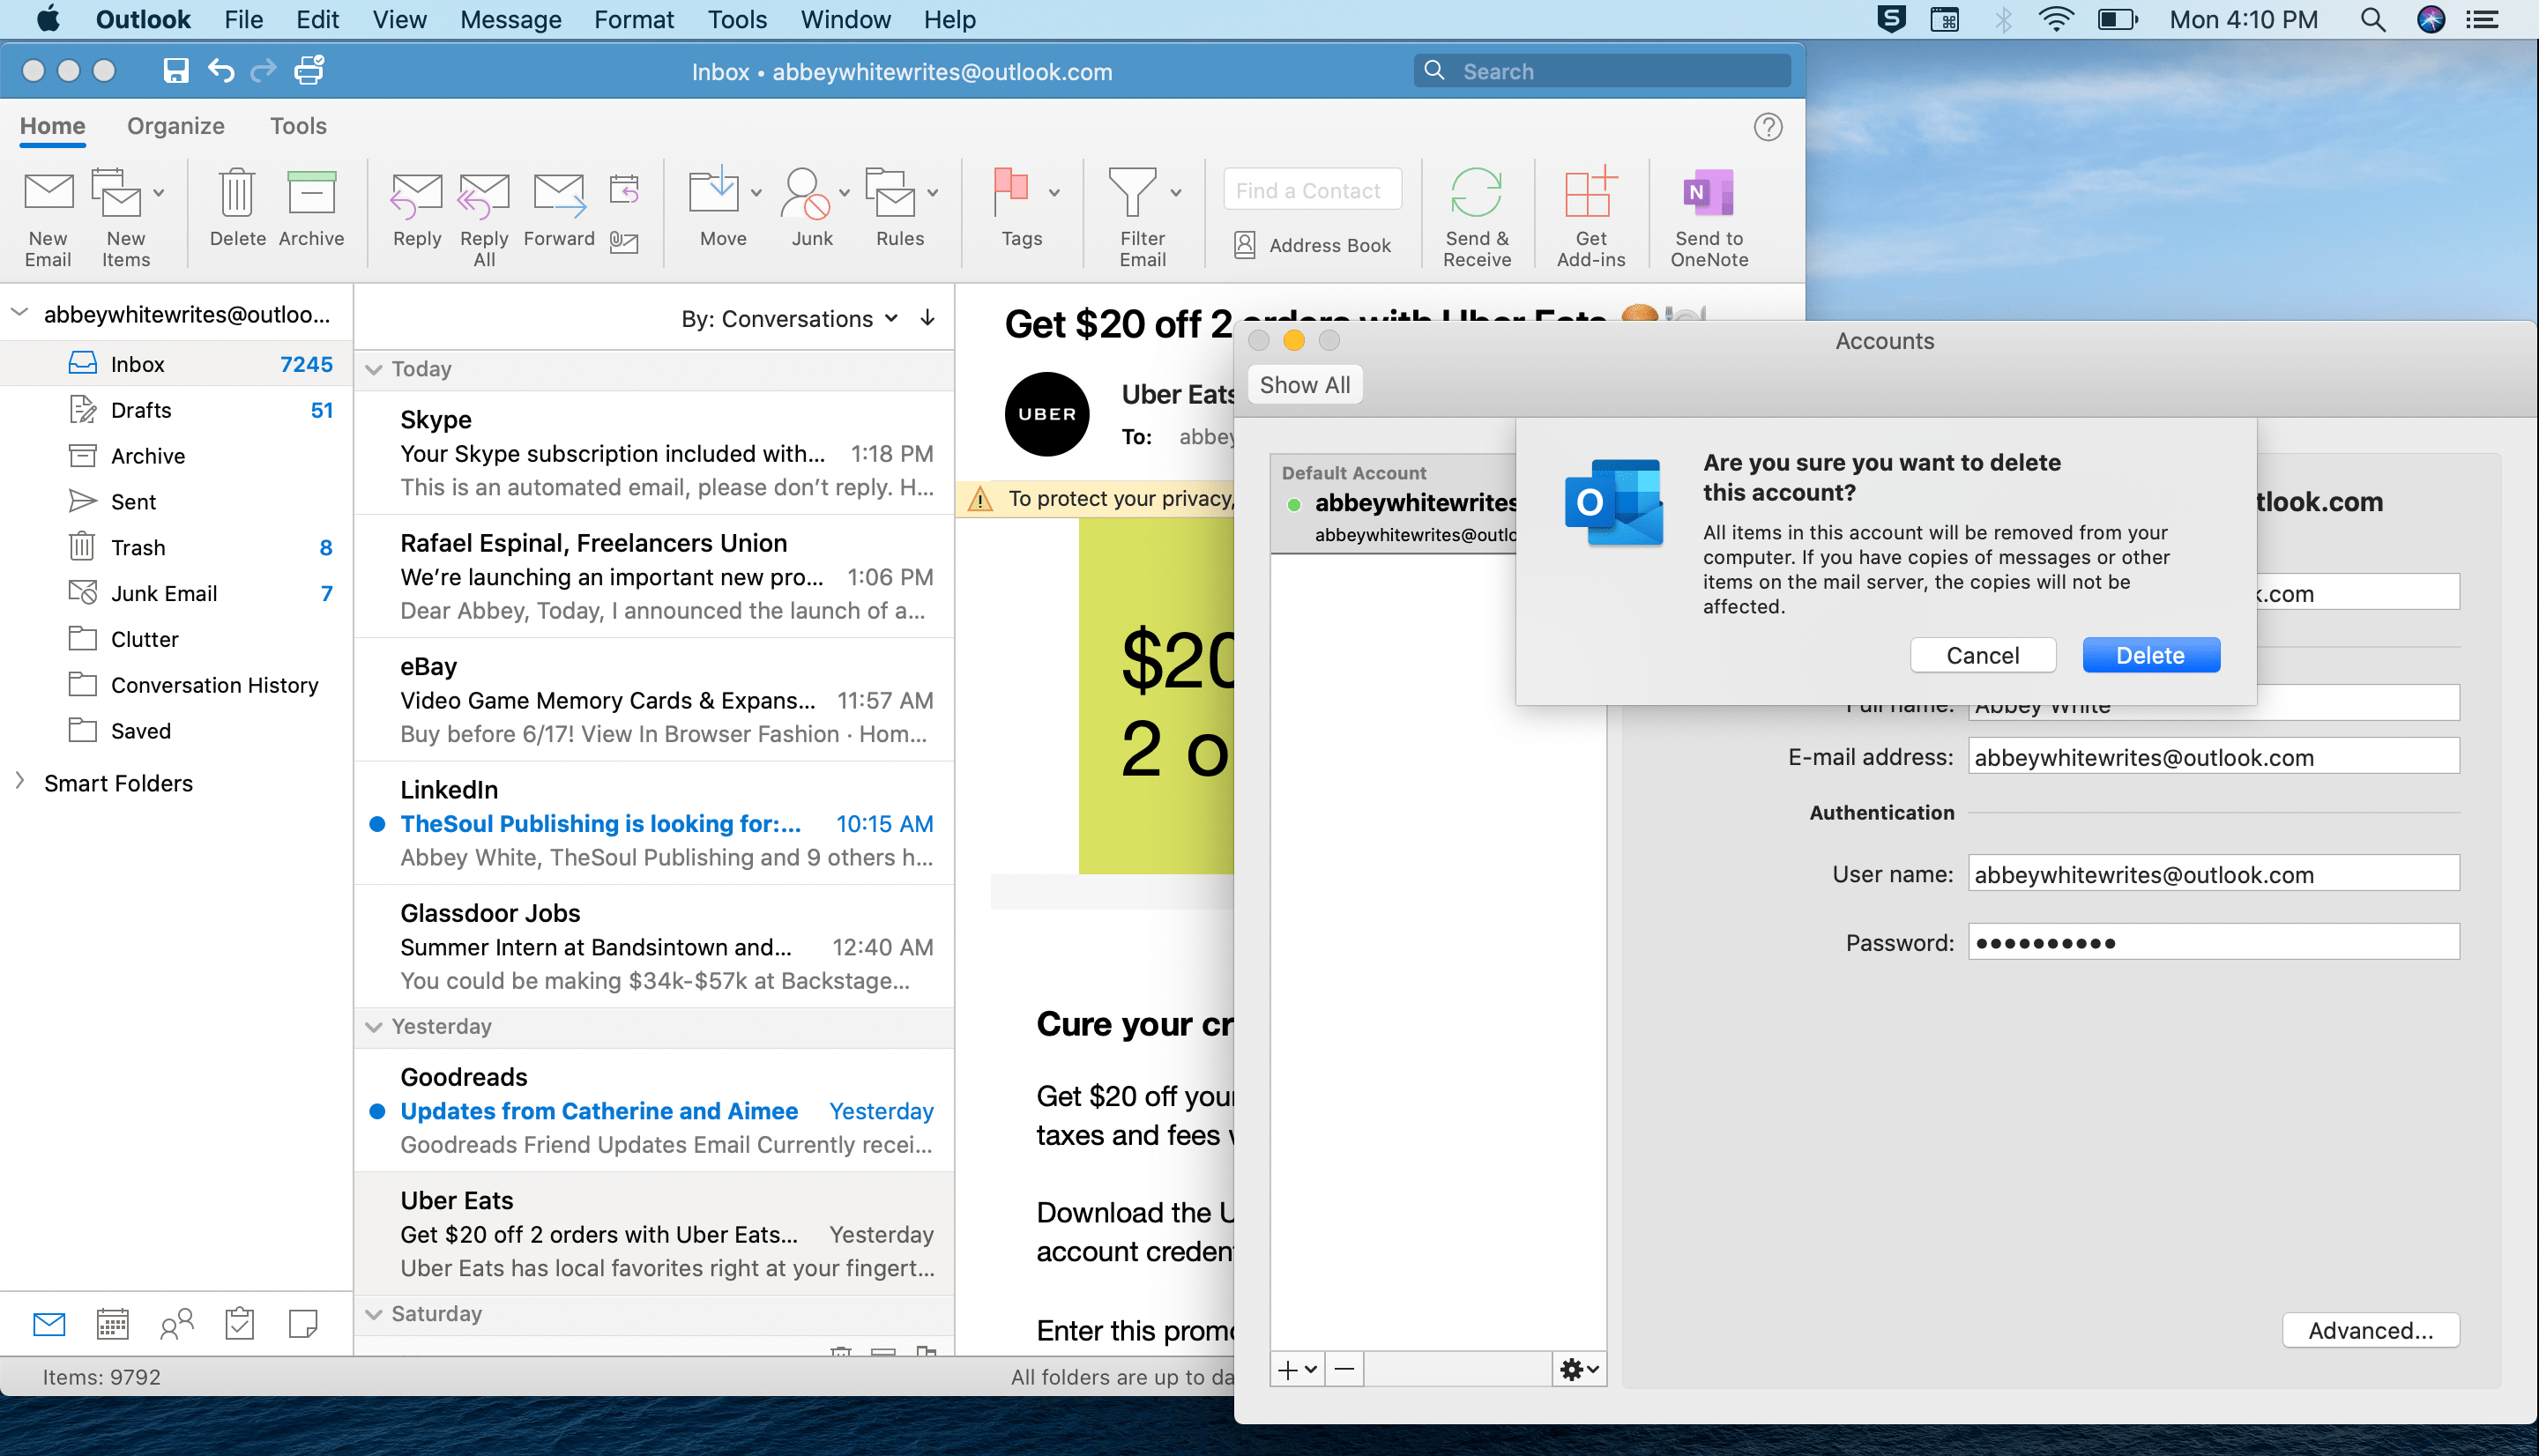Open Junk Email folder
Screen dimensions: 2539x1456
pyautogui.click(x=163, y=593)
